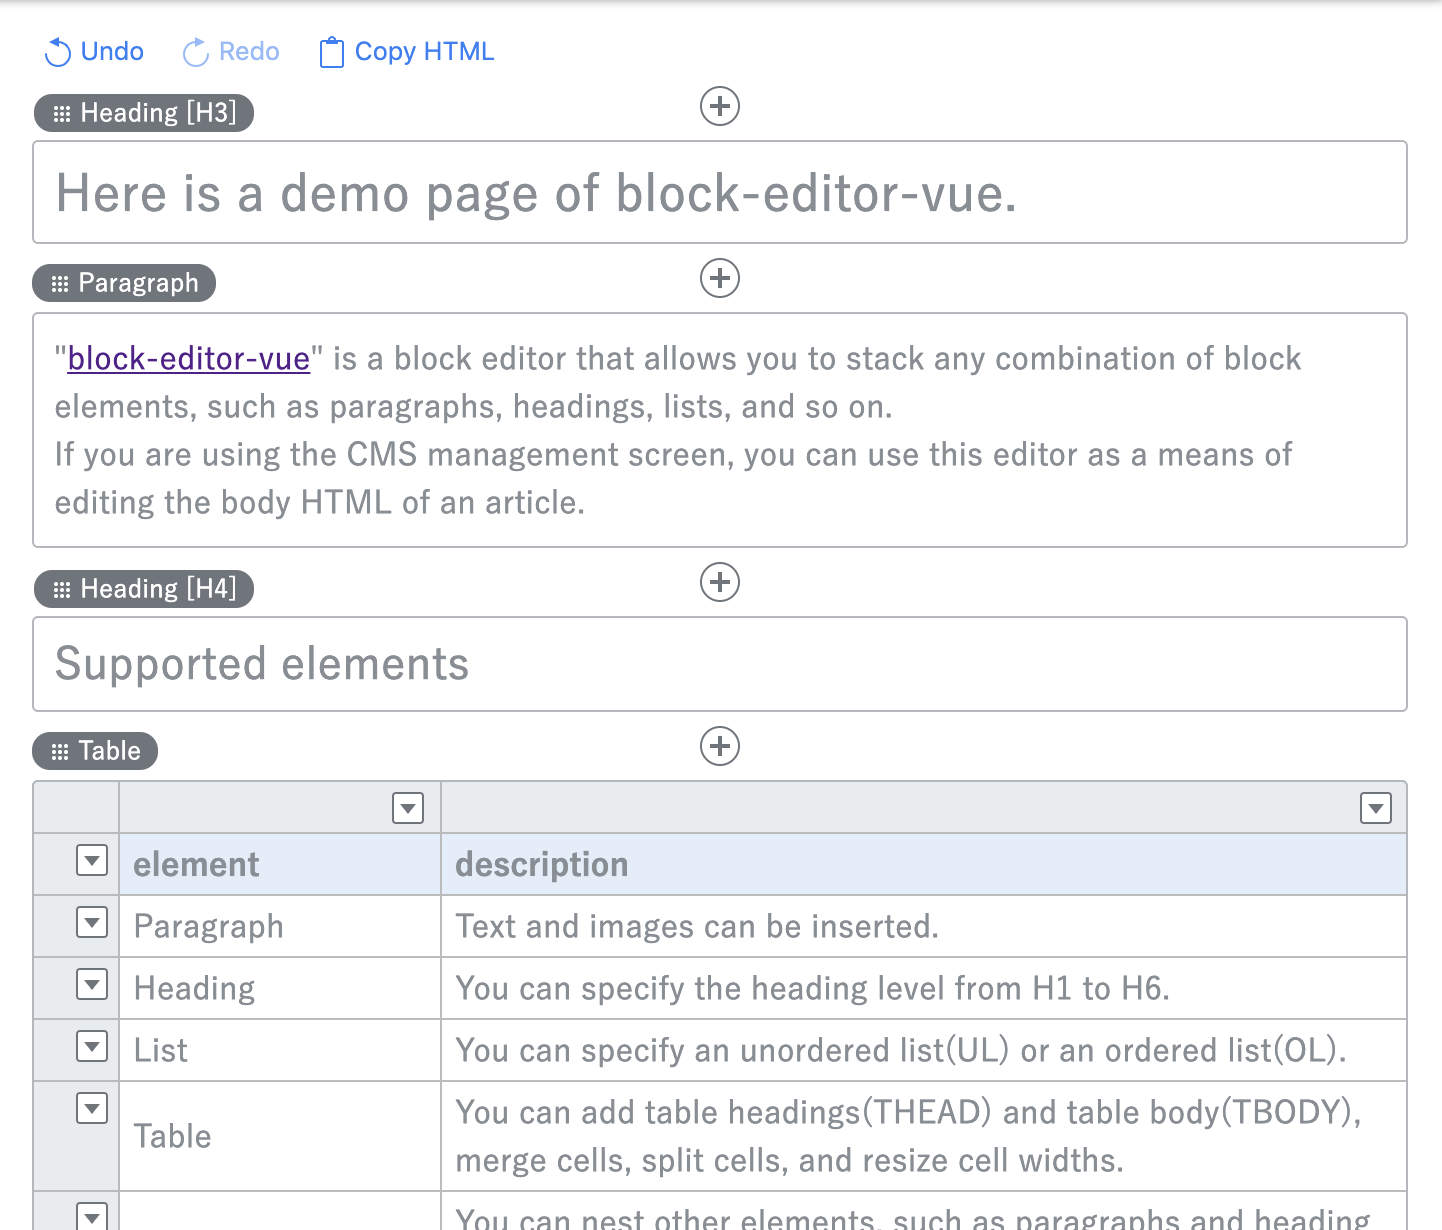Viewport: 1442px width, 1230px height.
Task: Click 'Text and images can be inserted.' cell
Action: pyautogui.click(x=924, y=927)
